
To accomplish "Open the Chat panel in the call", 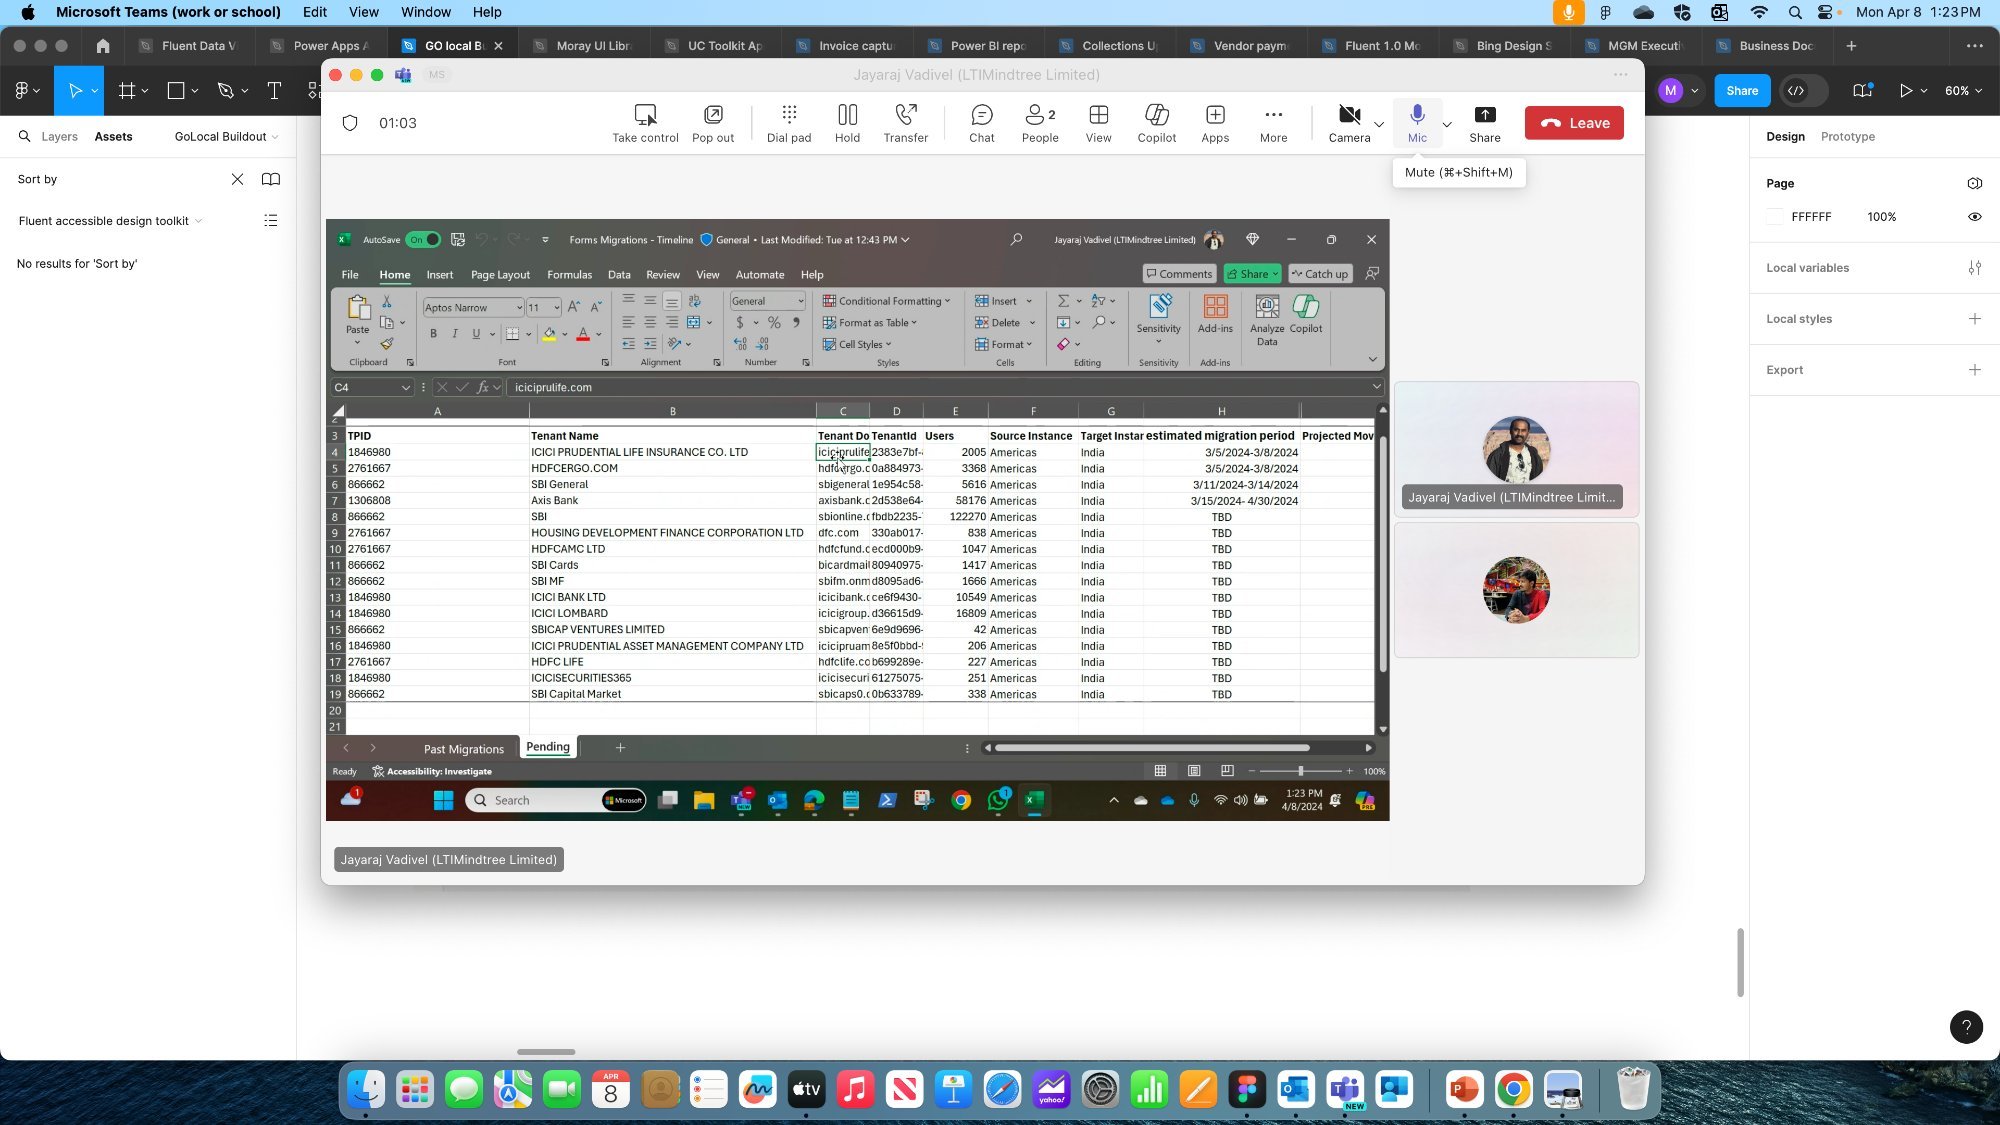I will pos(981,122).
